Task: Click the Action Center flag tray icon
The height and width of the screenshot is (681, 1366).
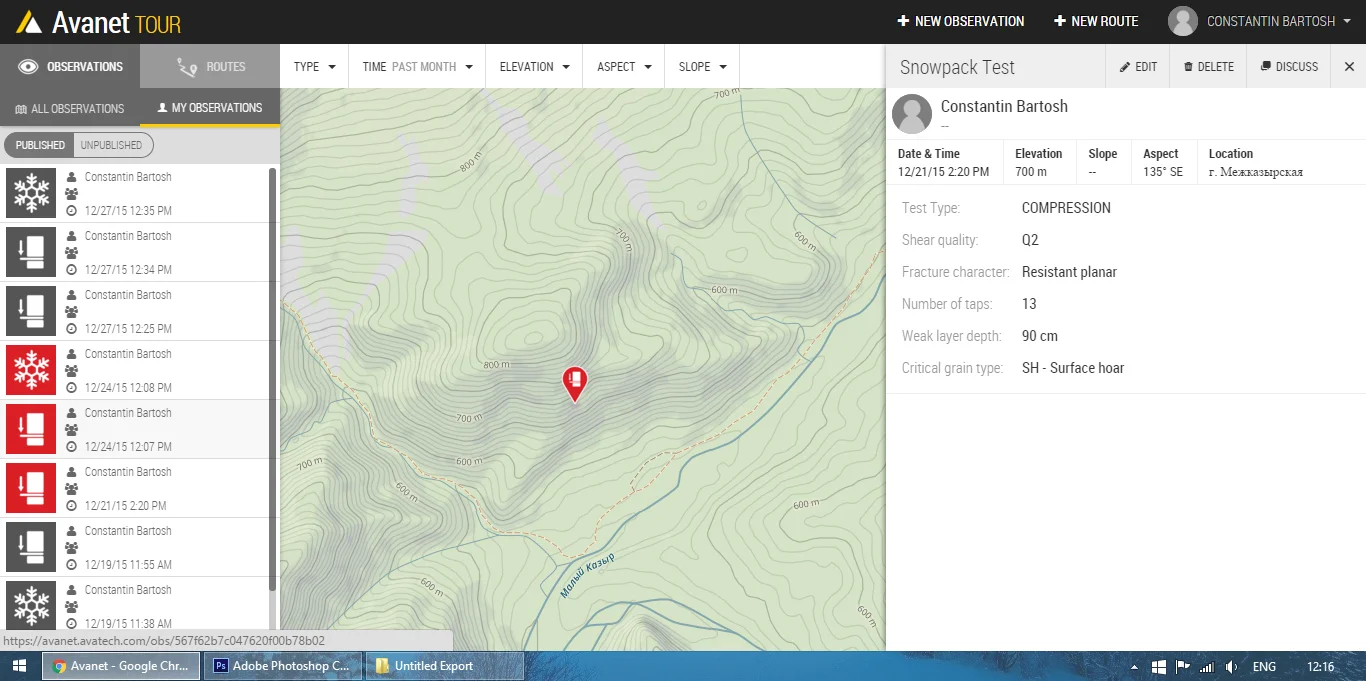Action: click(x=1182, y=667)
